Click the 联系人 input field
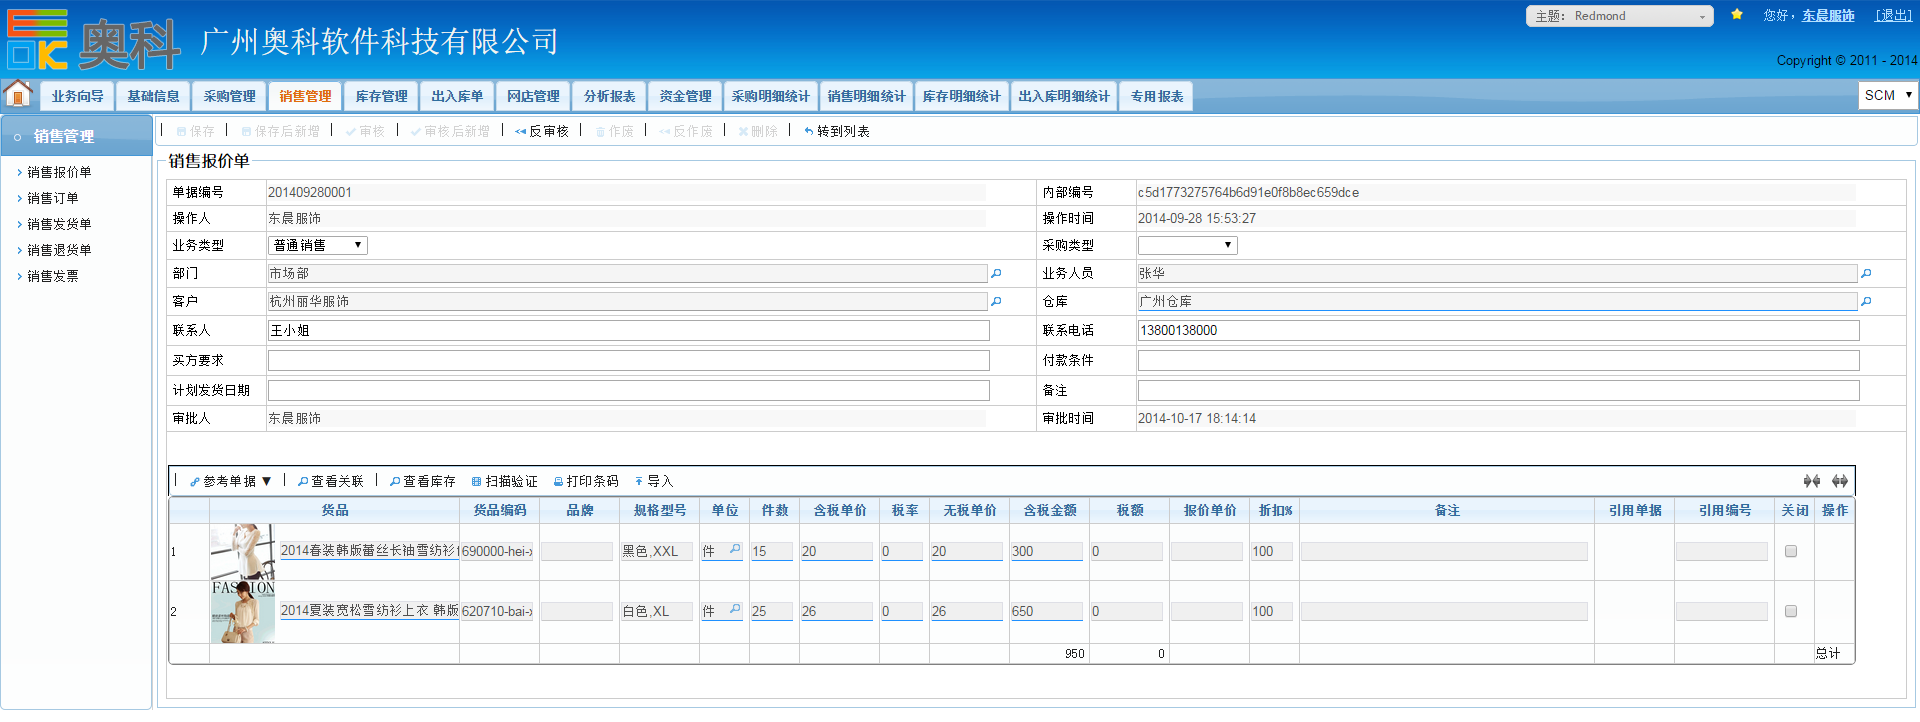This screenshot has width=1920, height=722. point(628,330)
